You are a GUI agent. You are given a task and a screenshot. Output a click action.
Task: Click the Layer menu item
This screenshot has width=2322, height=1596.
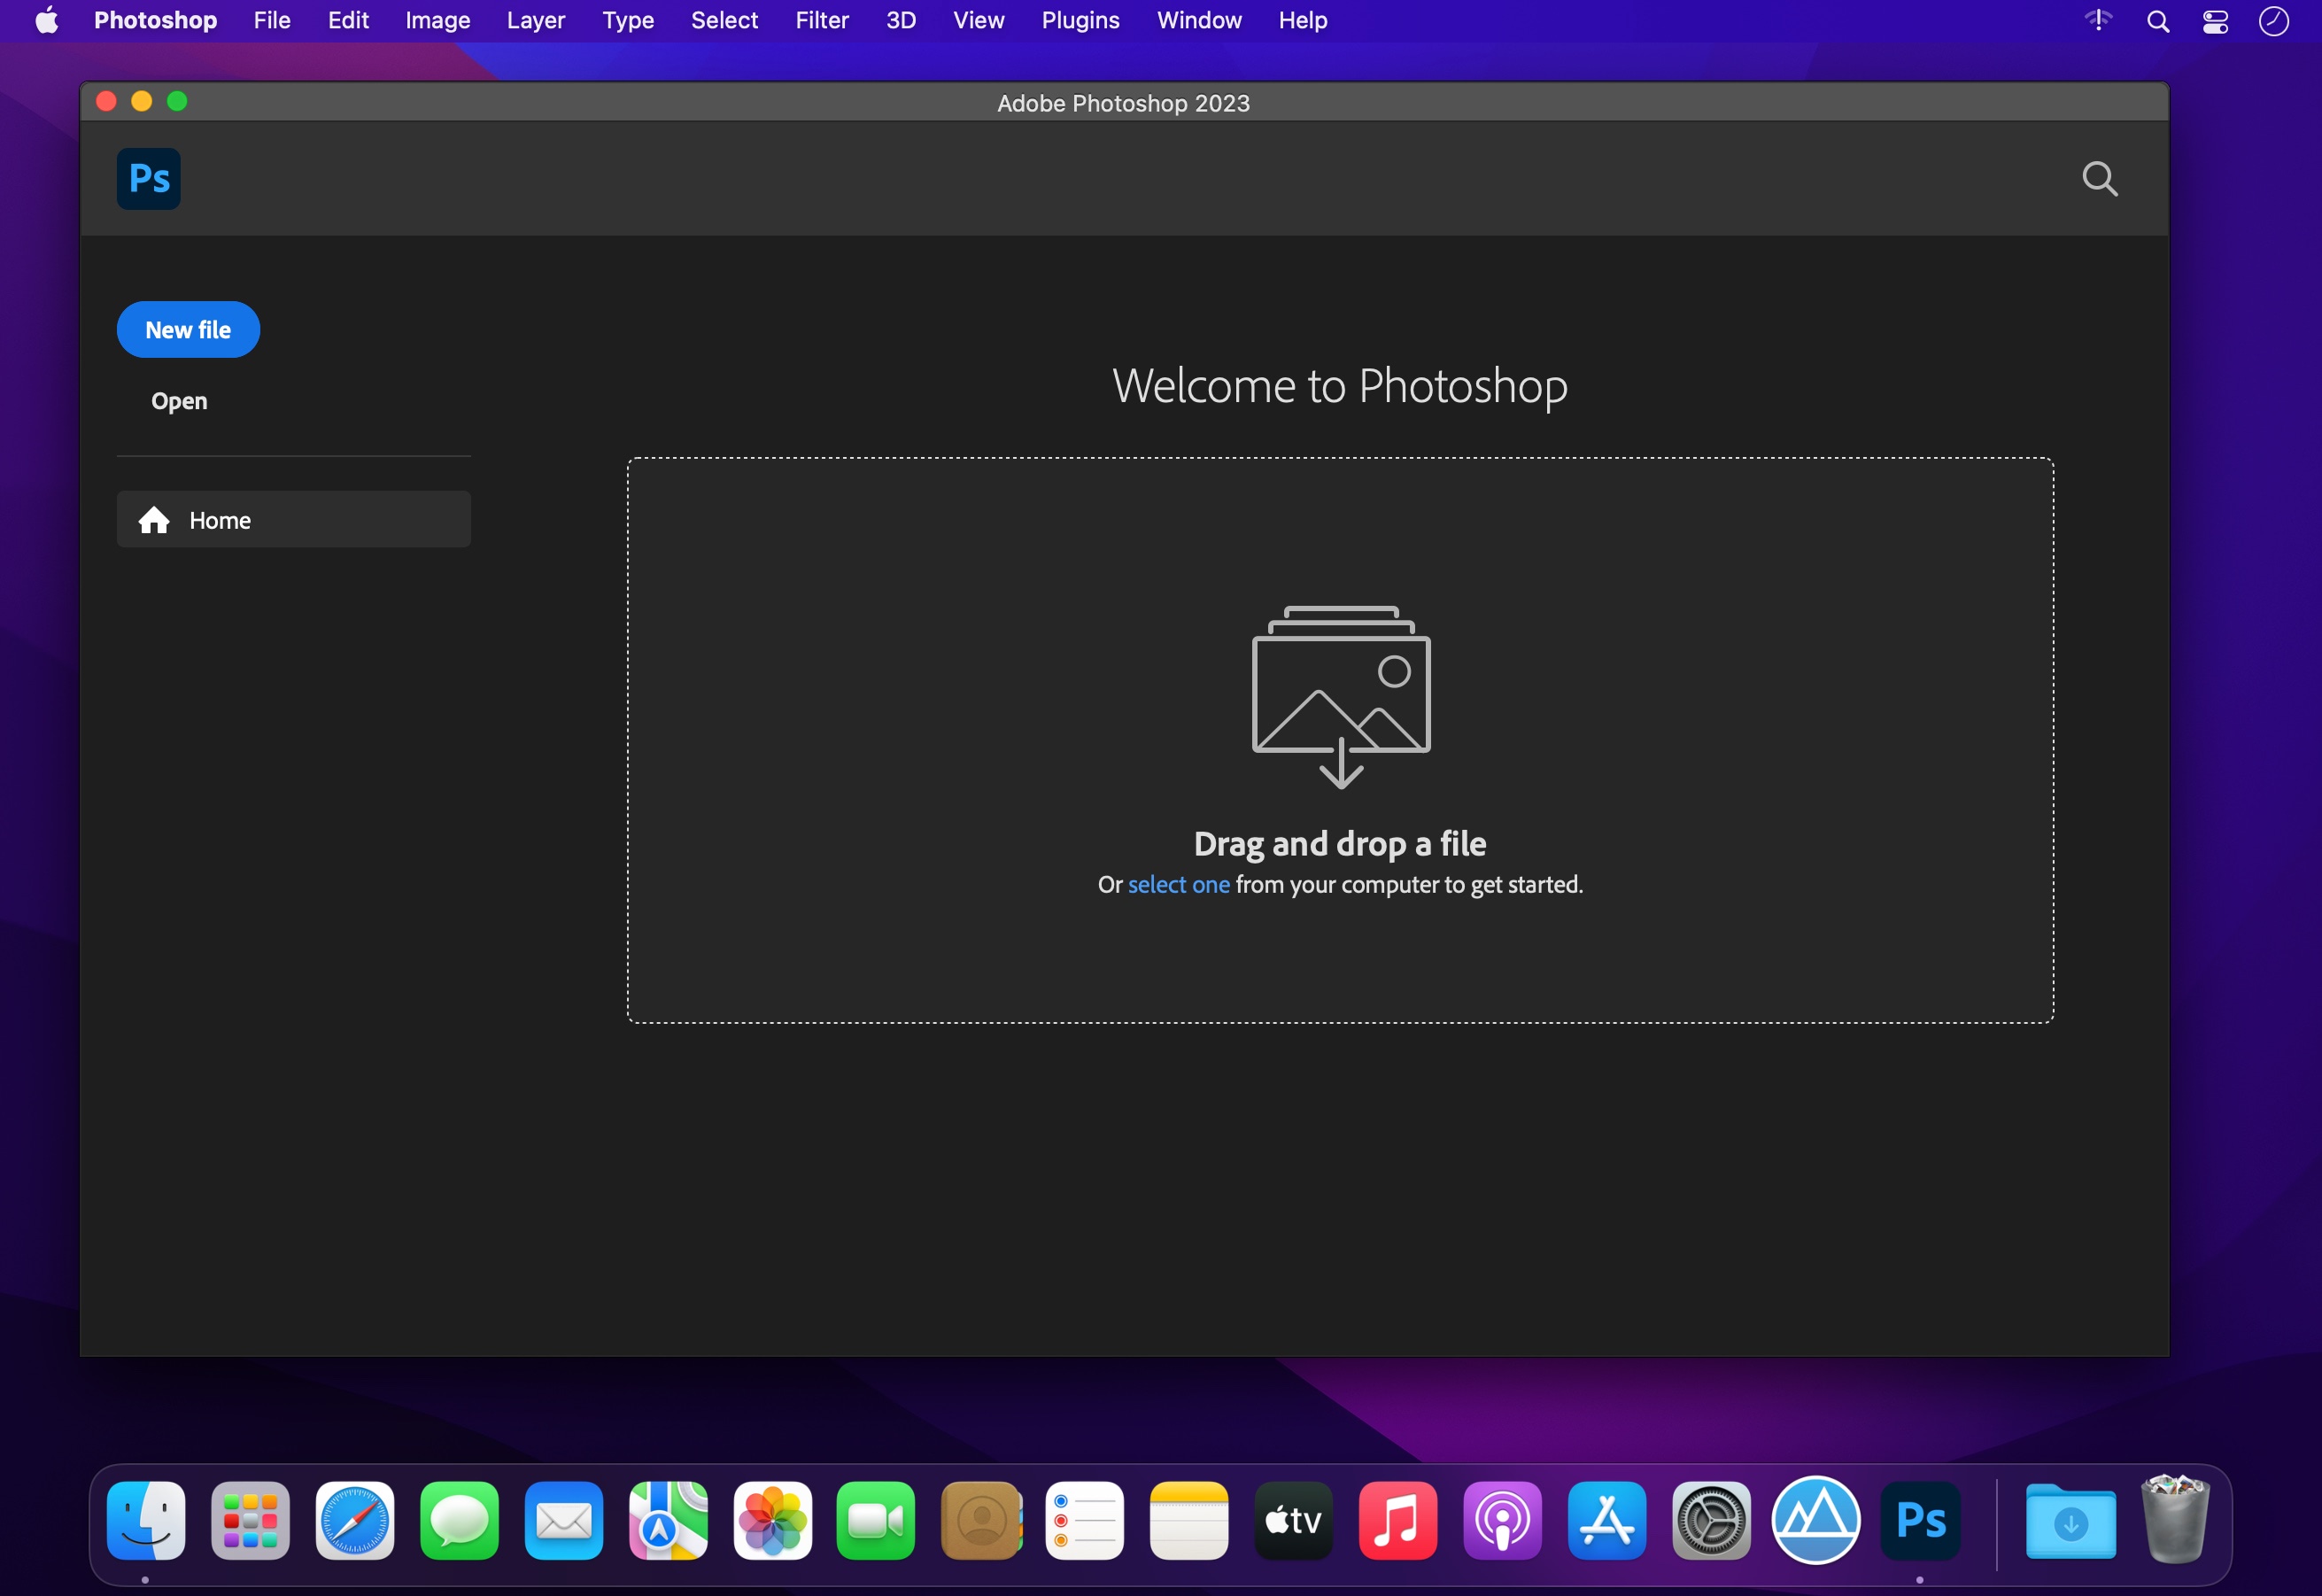535,21
